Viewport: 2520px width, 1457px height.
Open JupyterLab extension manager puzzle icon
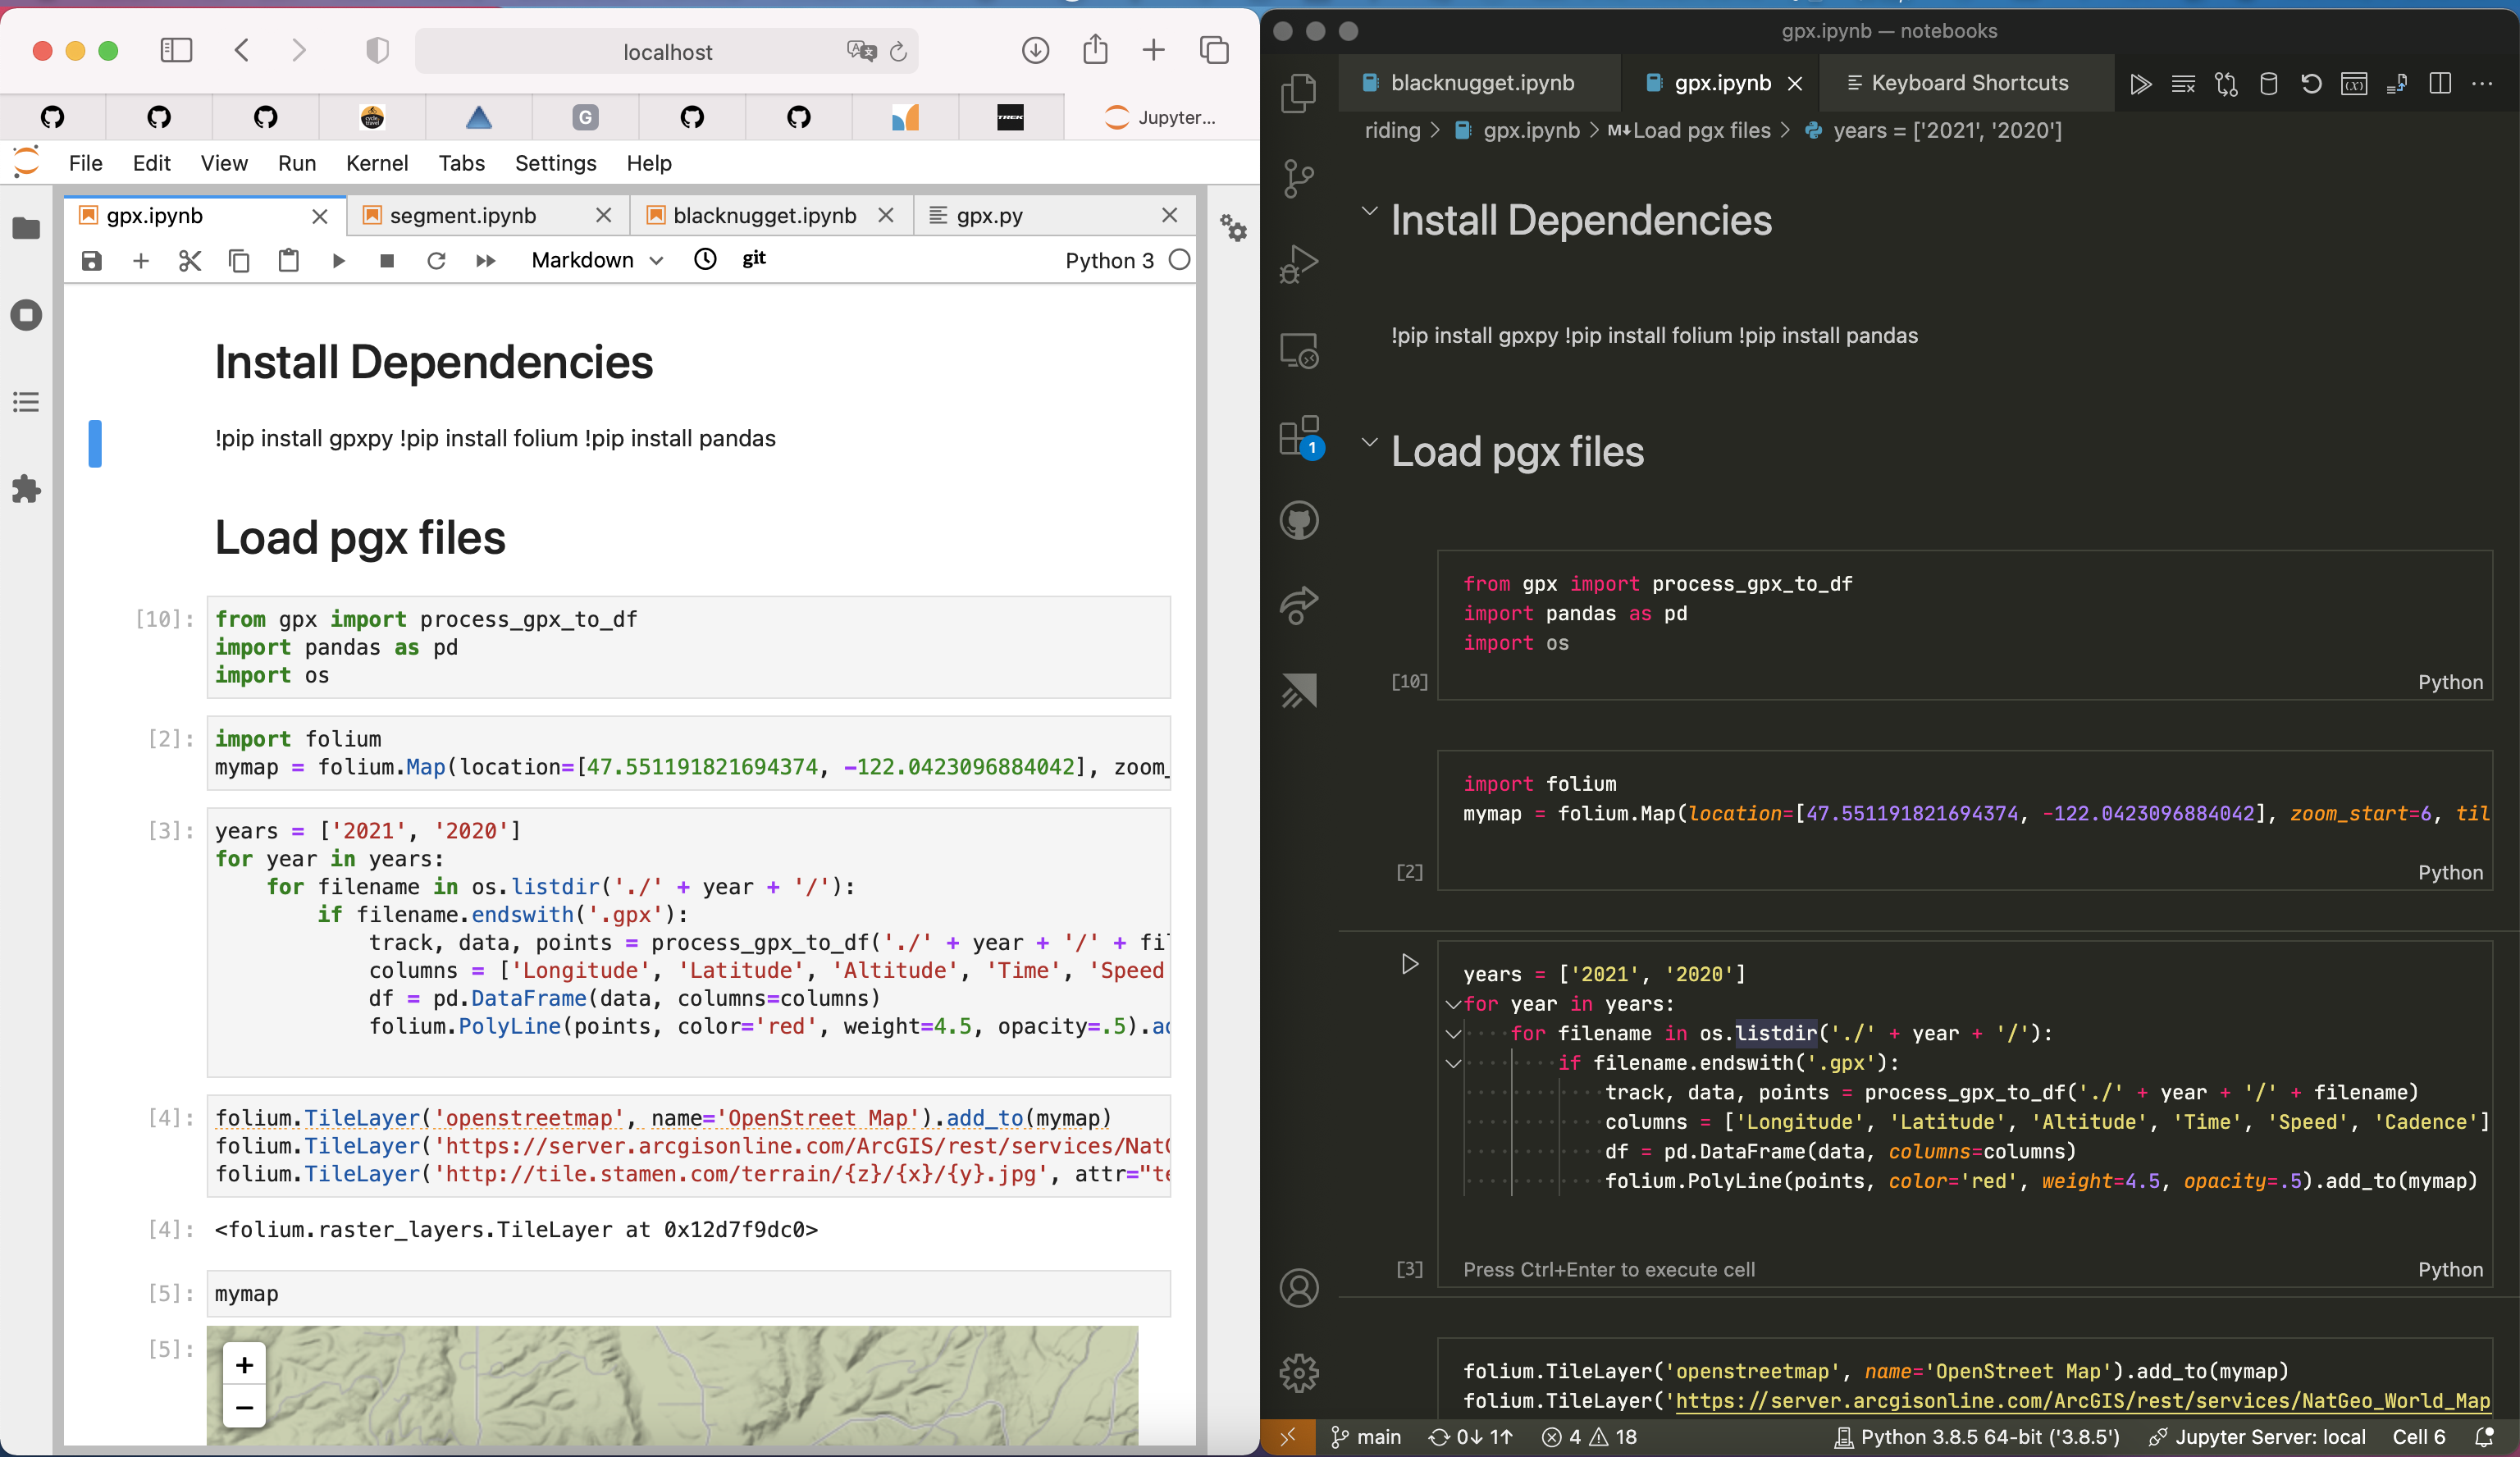pyautogui.click(x=26, y=489)
